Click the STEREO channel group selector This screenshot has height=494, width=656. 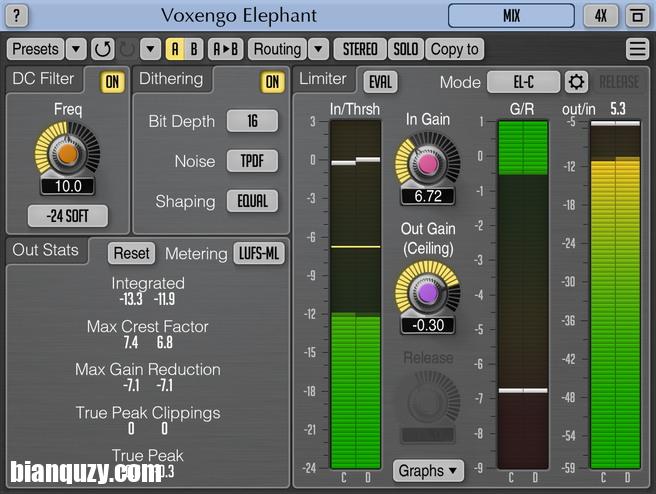coord(360,49)
